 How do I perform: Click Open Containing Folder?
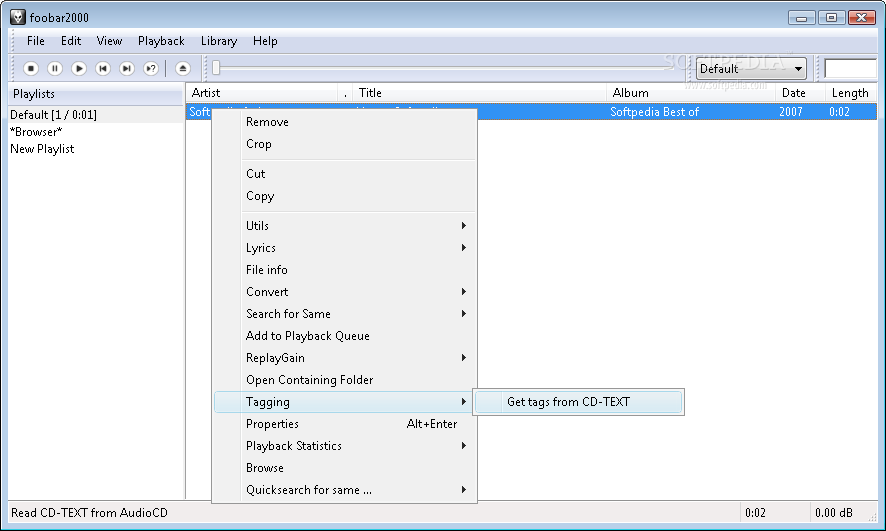[x=344, y=380]
